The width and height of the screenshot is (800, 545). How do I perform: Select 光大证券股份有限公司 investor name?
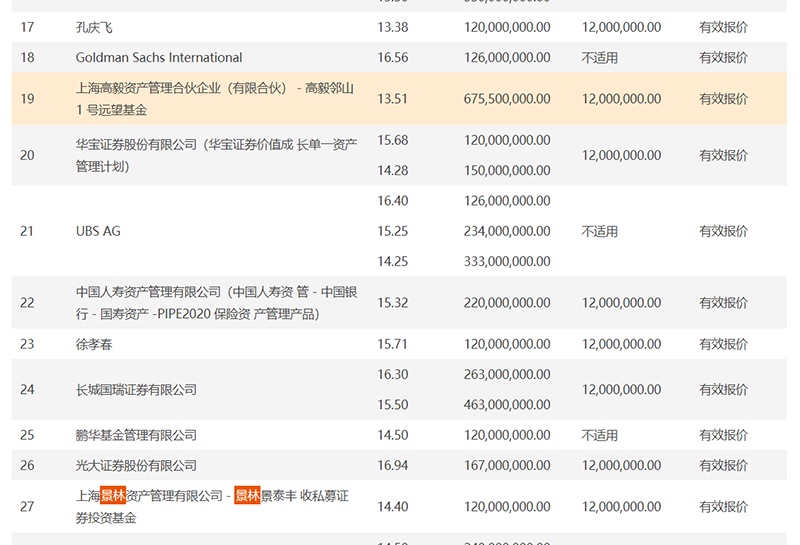[x=136, y=465]
